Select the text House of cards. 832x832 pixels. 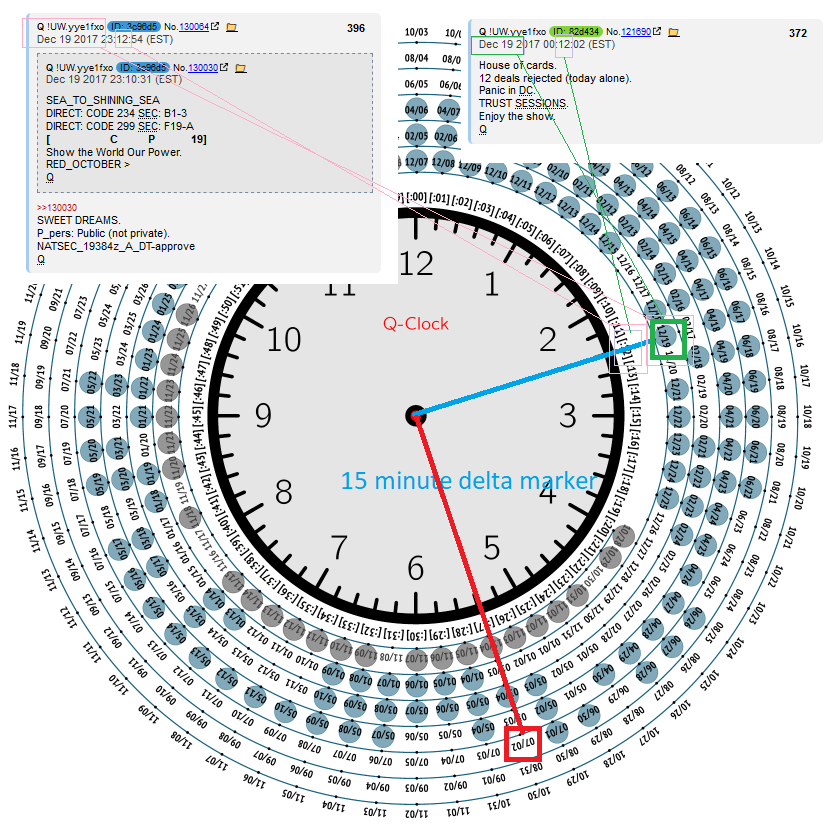point(518,65)
